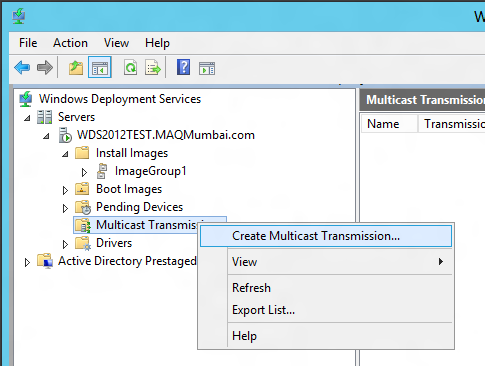
Task: Select Active Directory Prestaged label
Action: pos(127,261)
